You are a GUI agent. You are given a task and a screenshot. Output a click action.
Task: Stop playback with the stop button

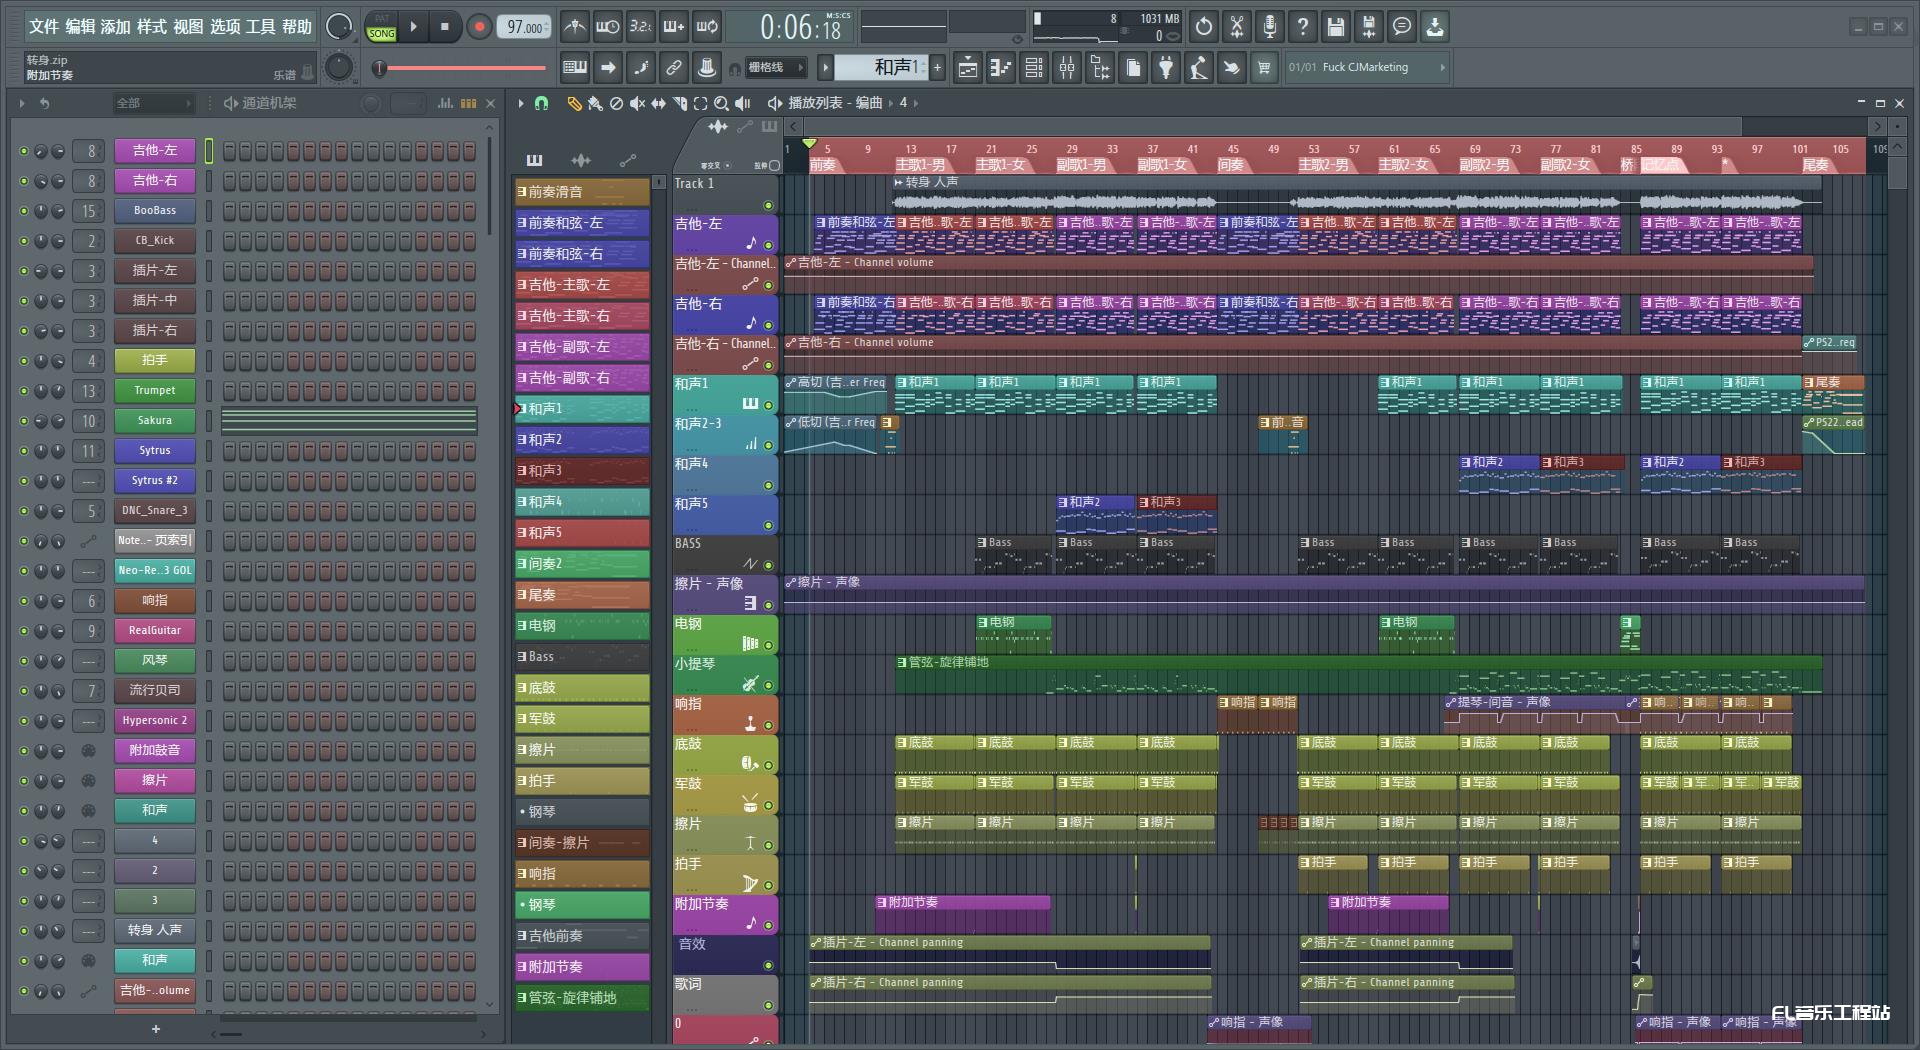point(445,27)
